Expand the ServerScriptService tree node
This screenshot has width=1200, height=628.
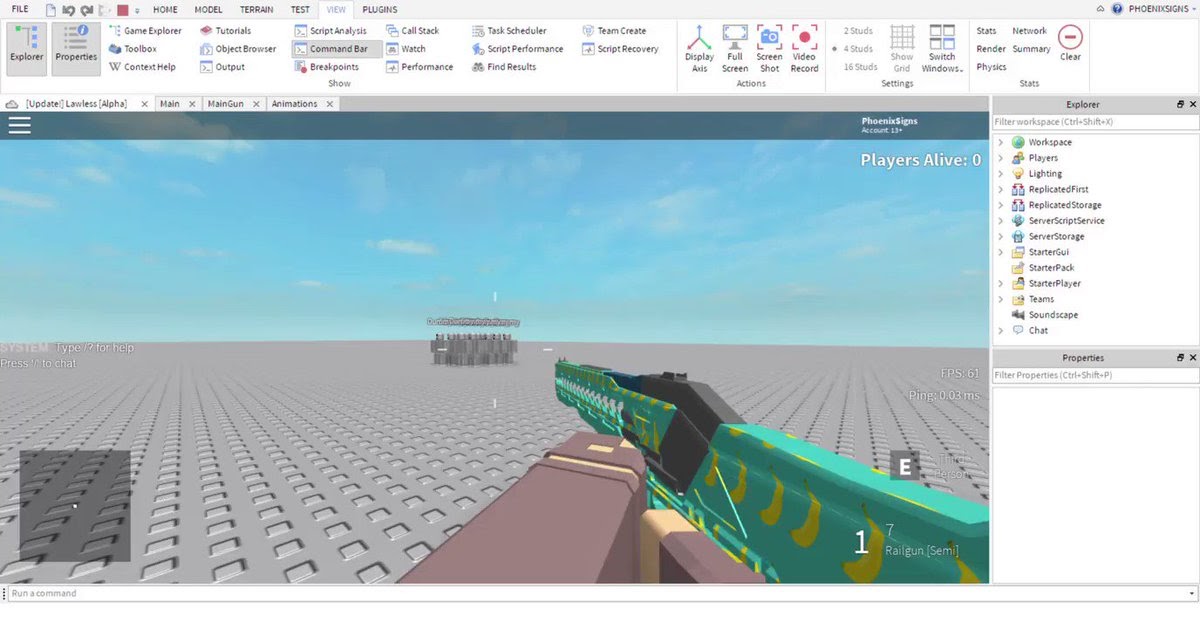click(x=1001, y=221)
